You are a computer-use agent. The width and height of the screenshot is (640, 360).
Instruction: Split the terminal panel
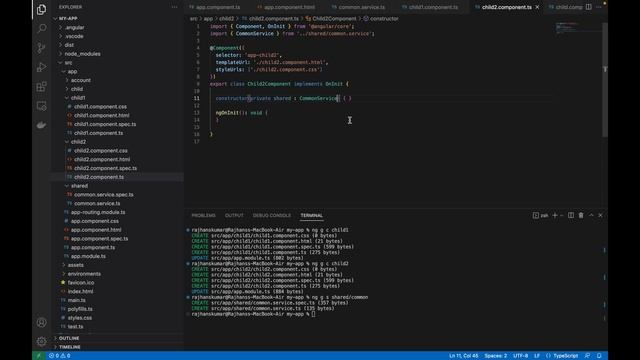(571, 215)
